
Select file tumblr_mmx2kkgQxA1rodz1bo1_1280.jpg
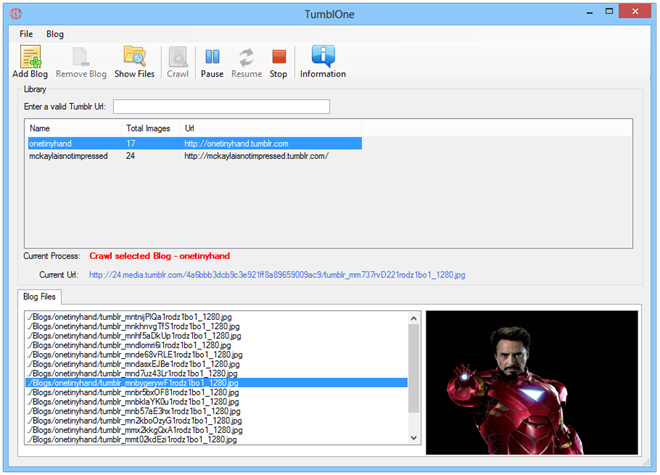(216, 430)
